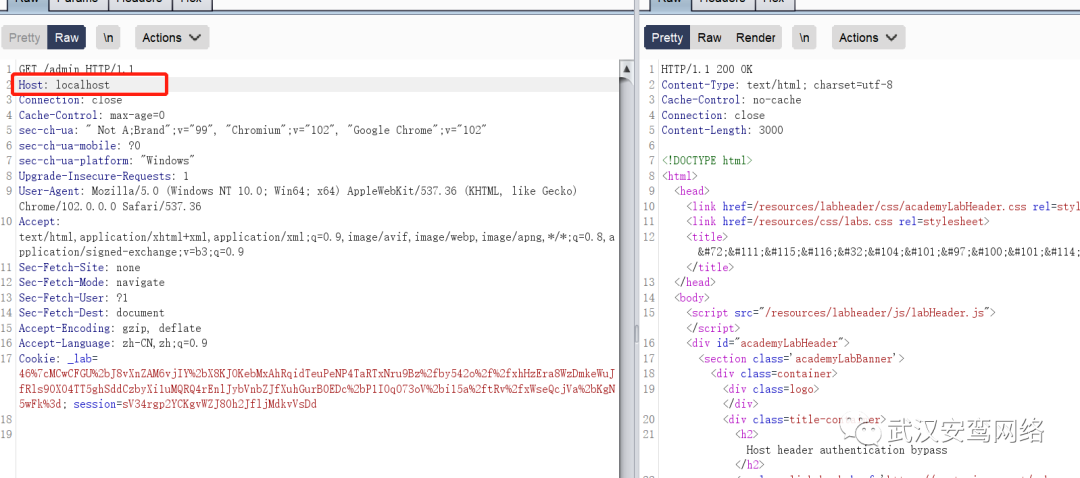
Task: Switch request view to Pretty
Action: pos(25,38)
